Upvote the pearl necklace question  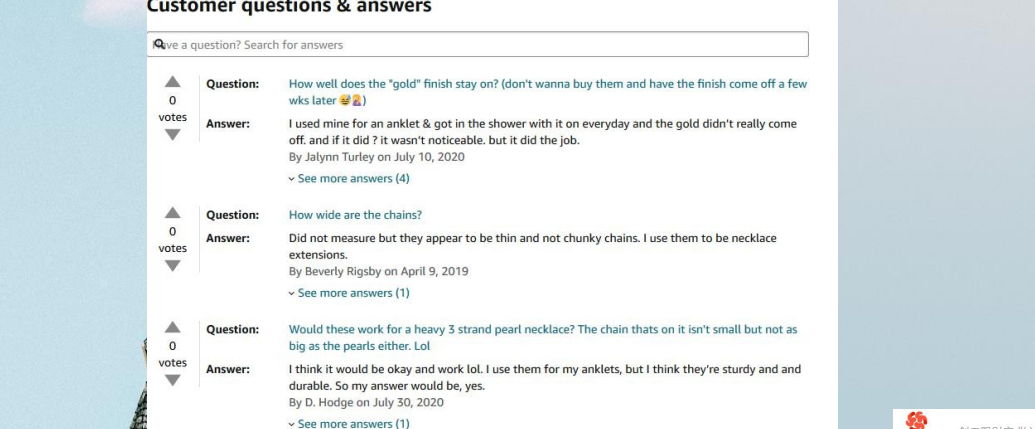(172, 327)
